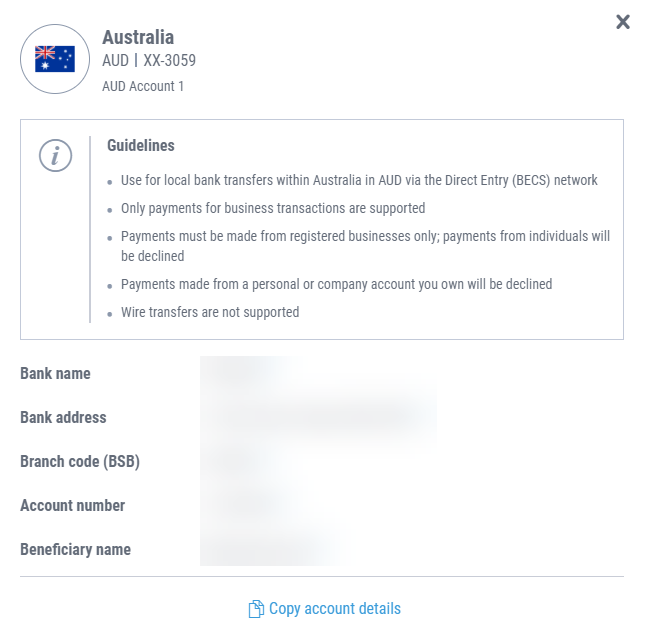Click the Branch code (BSB) label
This screenshot has height=637, width=646.
[80, 461]
